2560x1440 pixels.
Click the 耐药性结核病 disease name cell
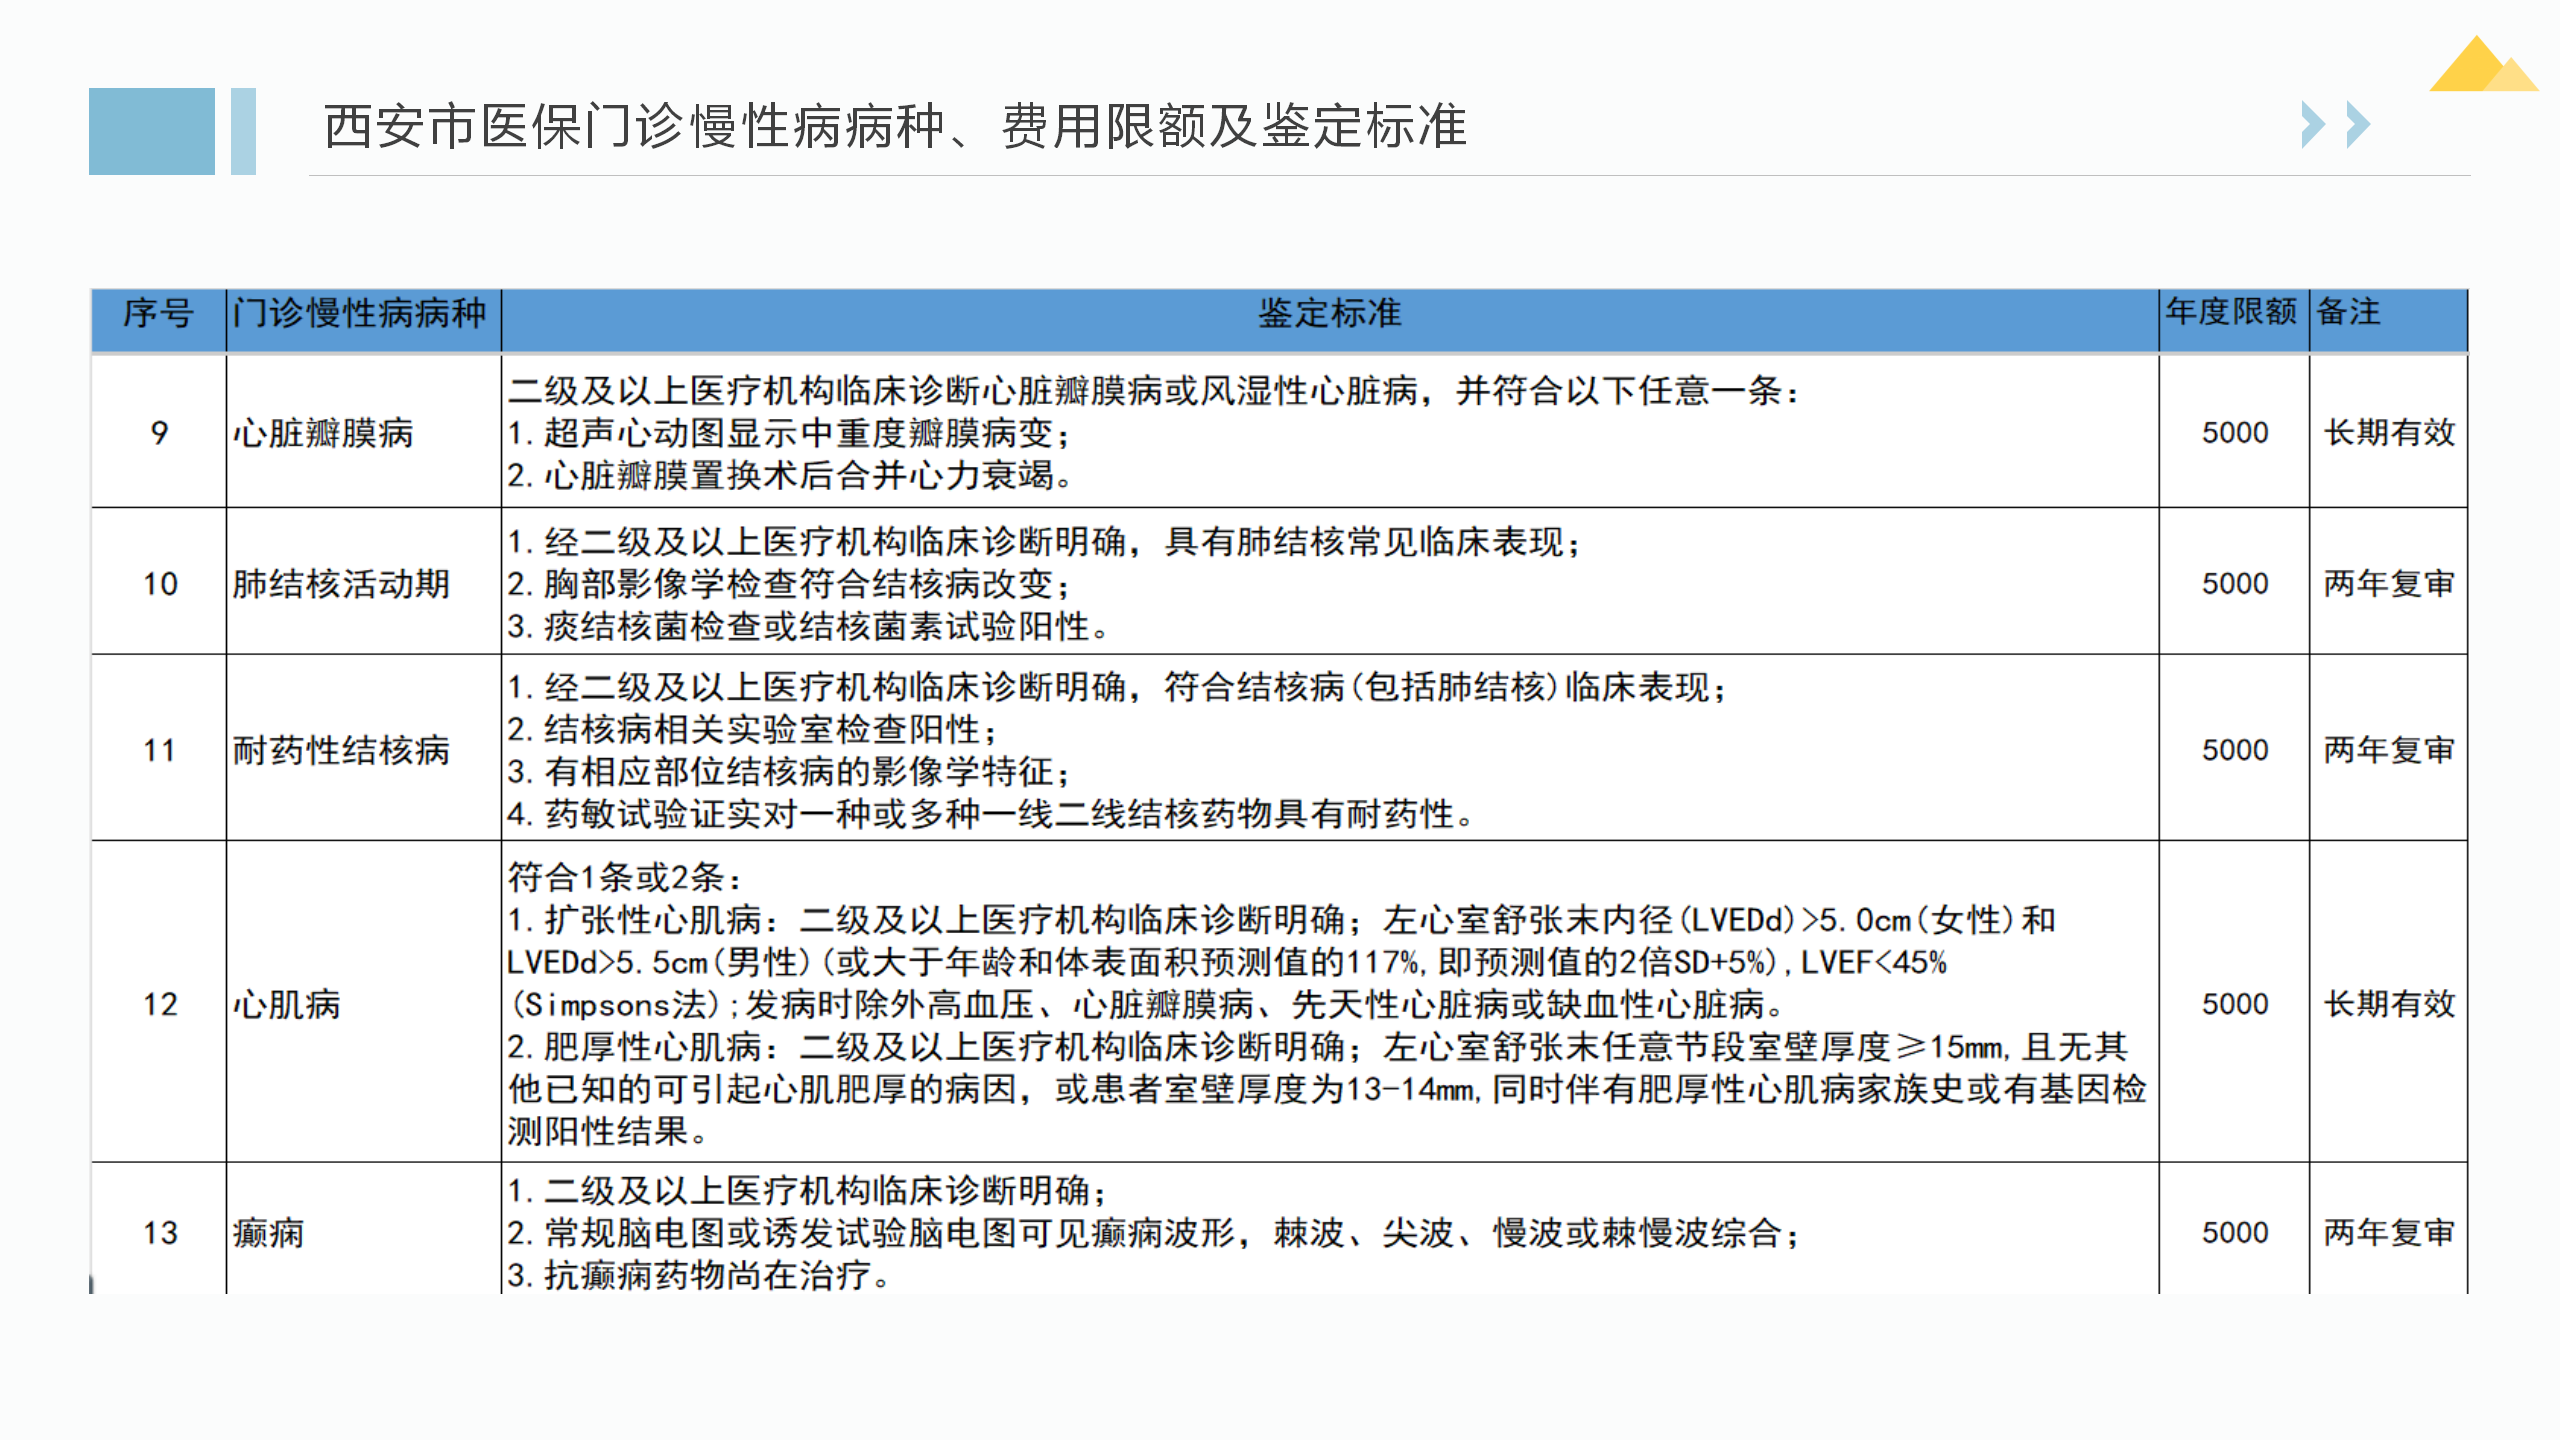point(341,750)
